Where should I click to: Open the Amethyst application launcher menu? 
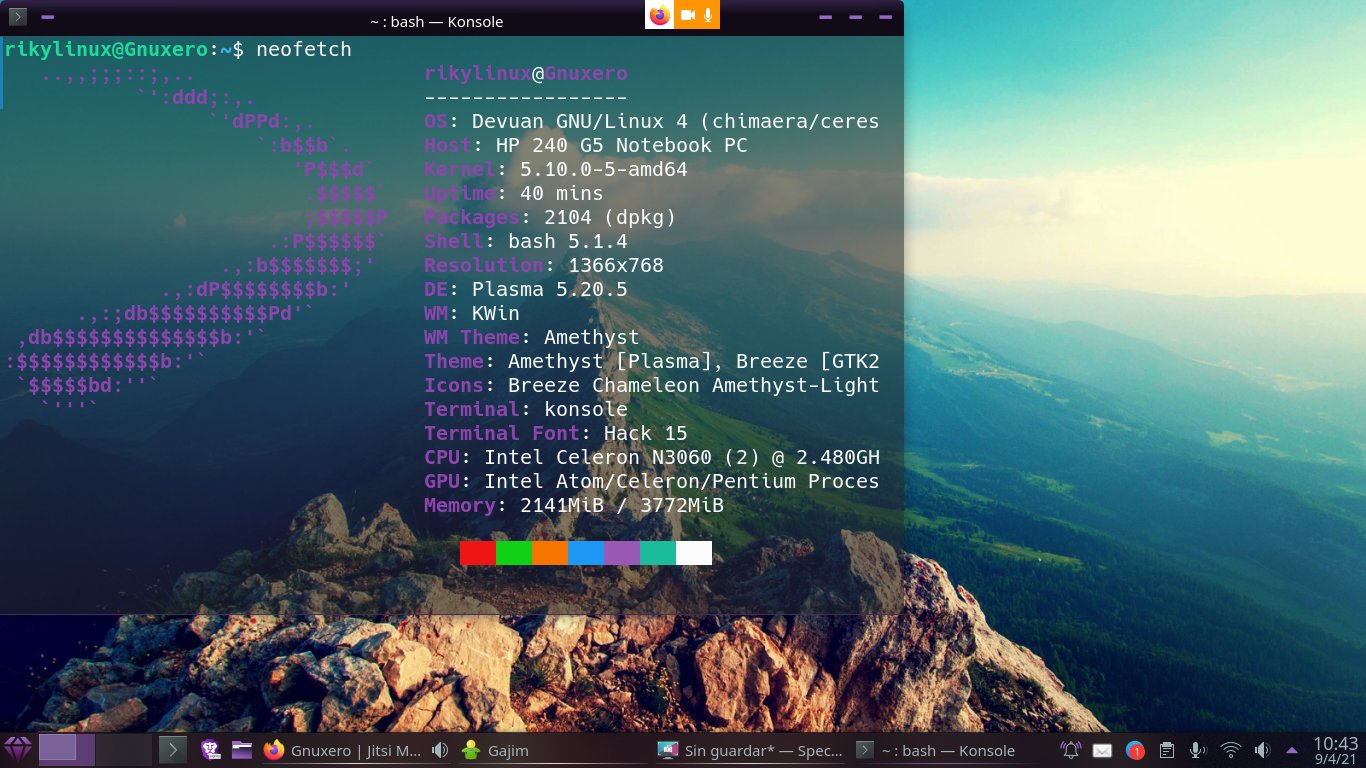pos(18,749)
